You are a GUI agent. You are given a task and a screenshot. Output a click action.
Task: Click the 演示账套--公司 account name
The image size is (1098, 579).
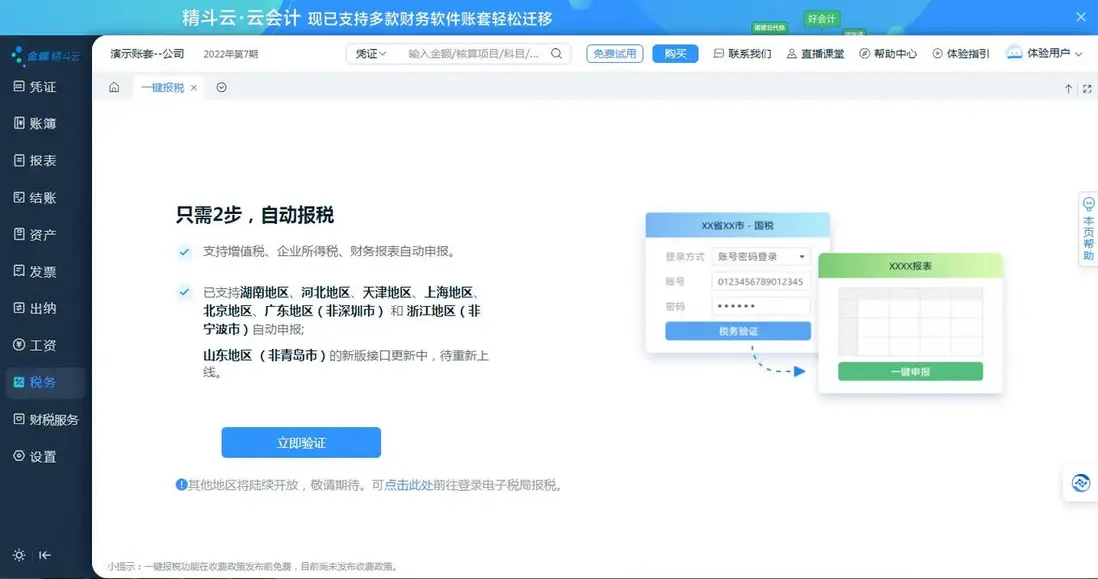(x=147, y=54)
